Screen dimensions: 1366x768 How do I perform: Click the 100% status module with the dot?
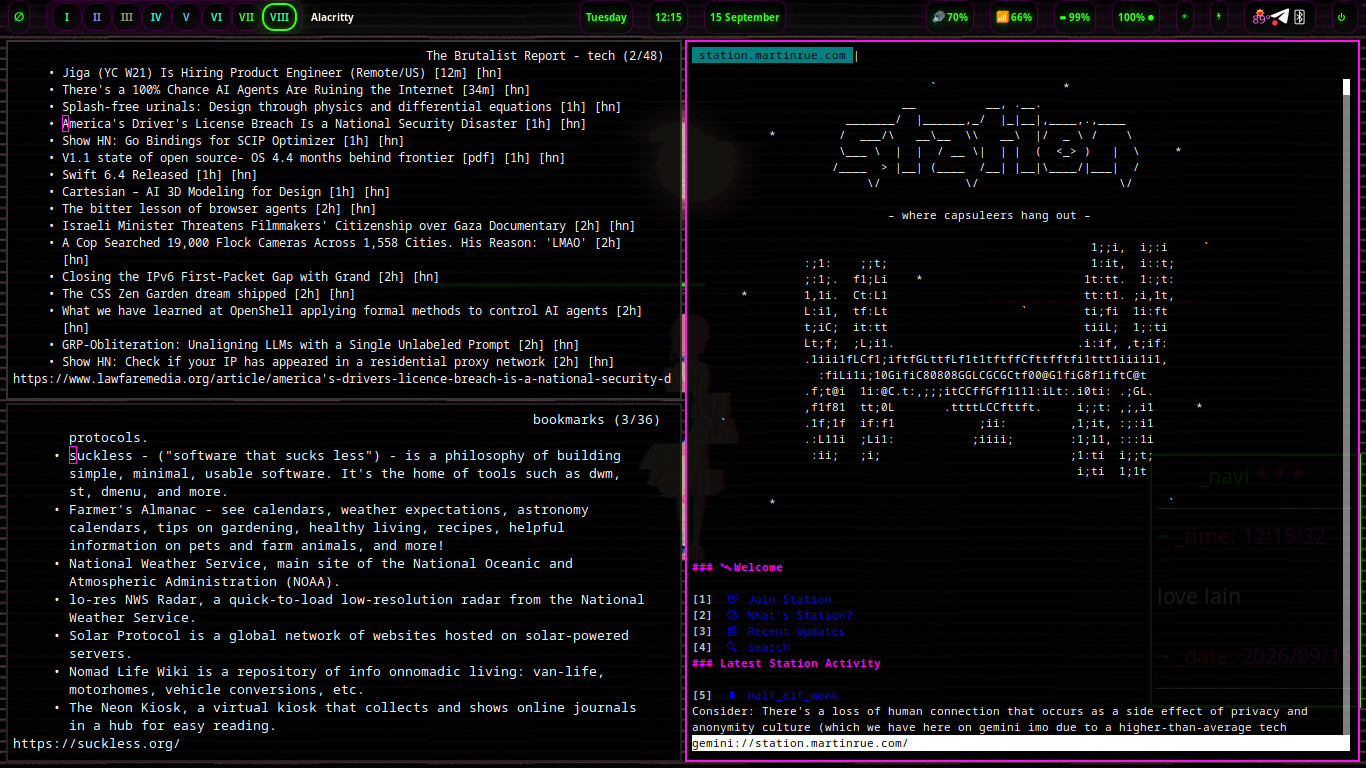click(1136, 17)
